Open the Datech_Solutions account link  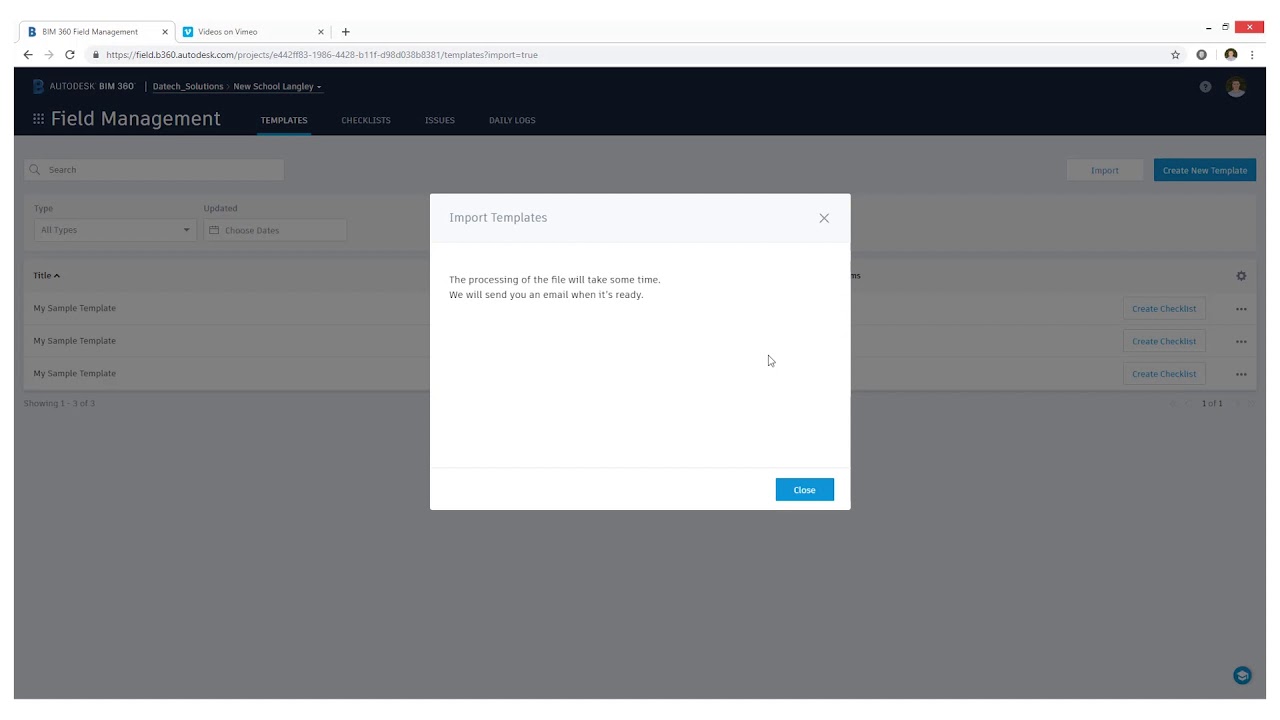coord(188,87)
